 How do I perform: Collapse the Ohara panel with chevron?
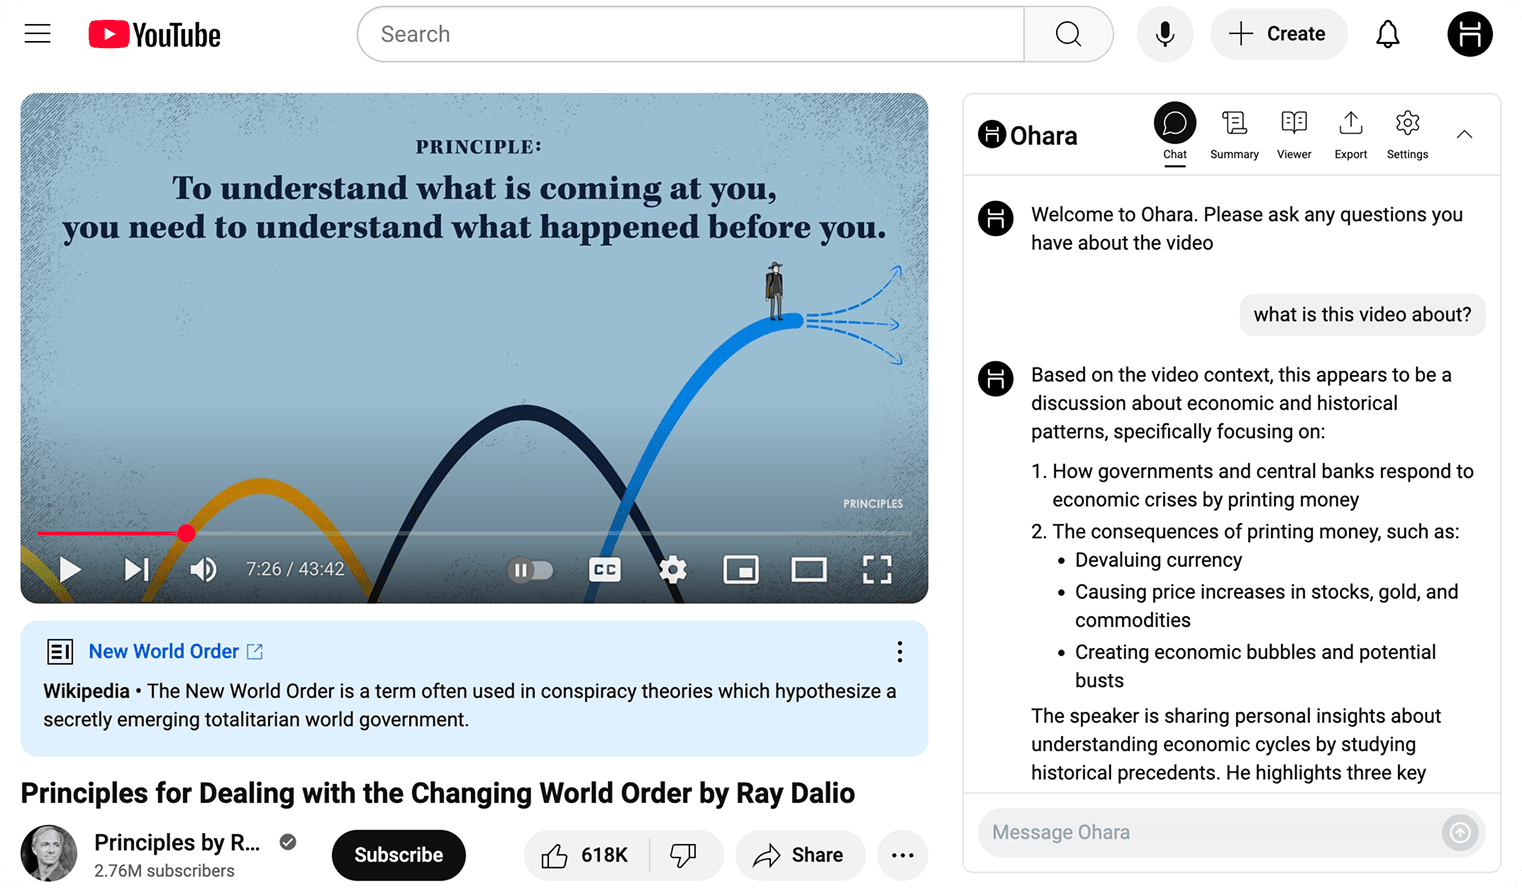[1464, 134]
